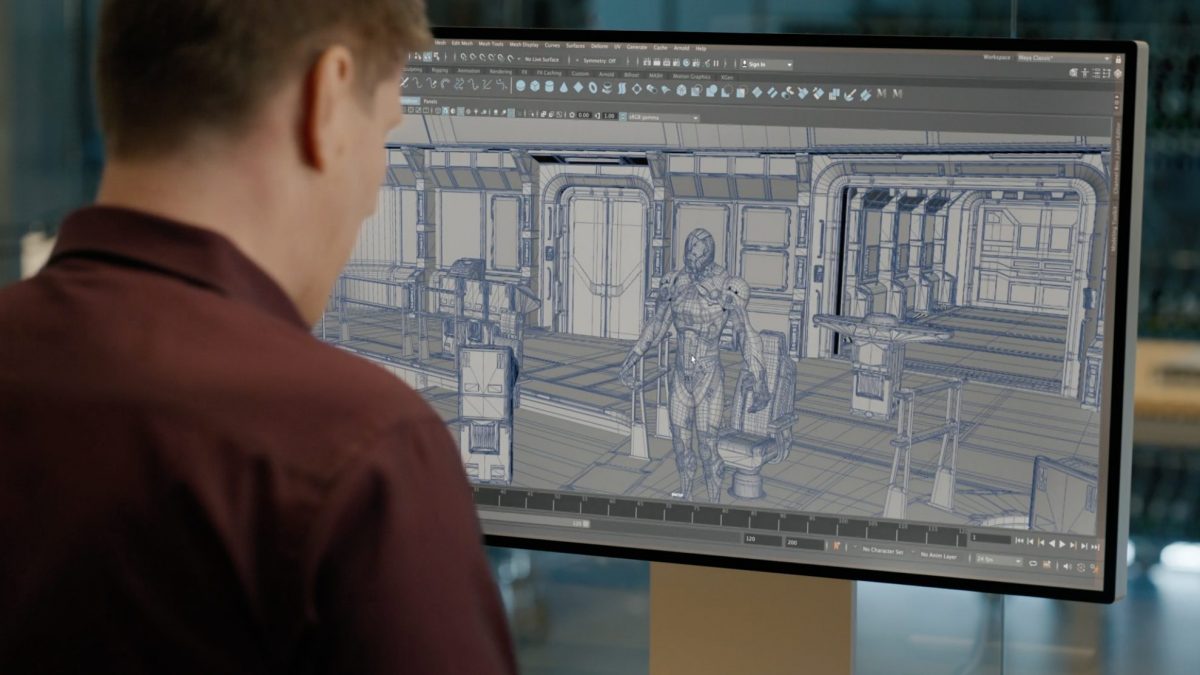
Task: Open the sRGB gamma color space dropdown
Action: click(x=663, y=117)
